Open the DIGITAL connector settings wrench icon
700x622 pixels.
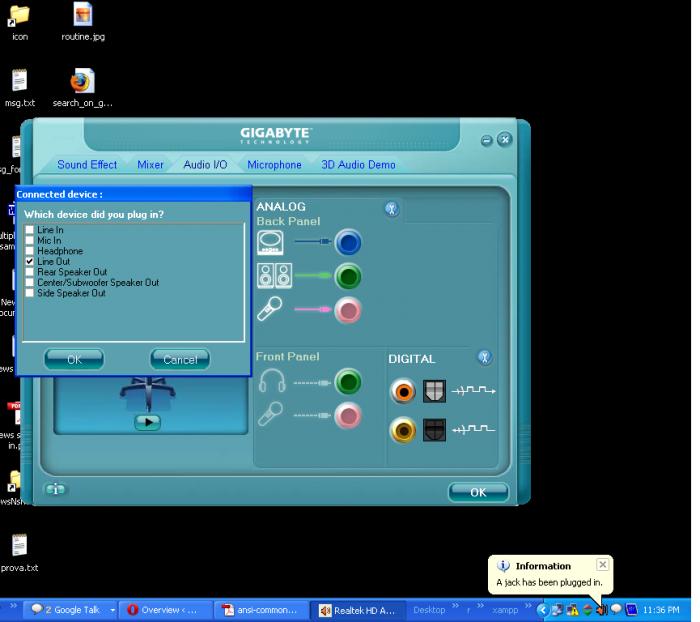pos(485,357)
